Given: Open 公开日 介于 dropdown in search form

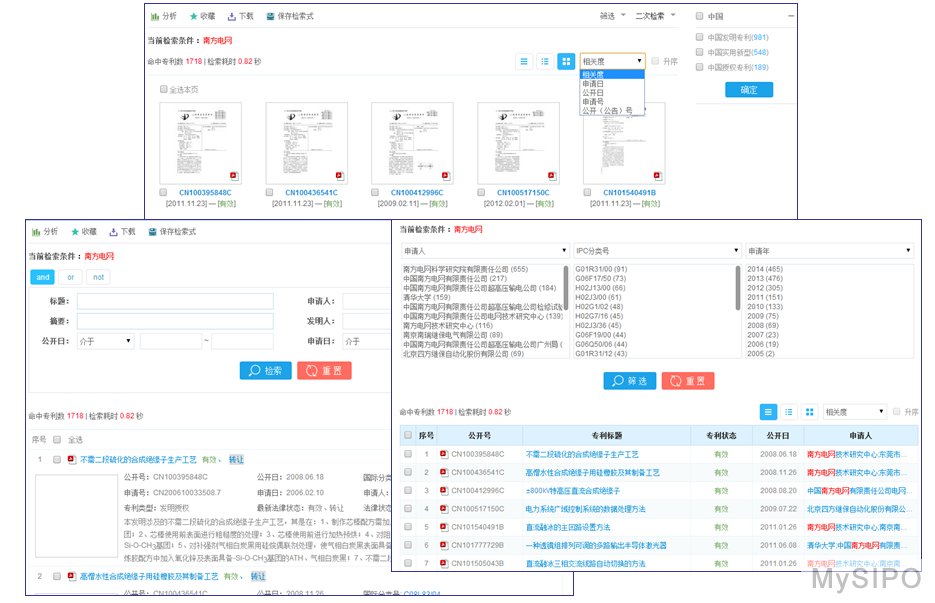Looking at the screenshot, I should pyautogui.click(x=106, y=341).
